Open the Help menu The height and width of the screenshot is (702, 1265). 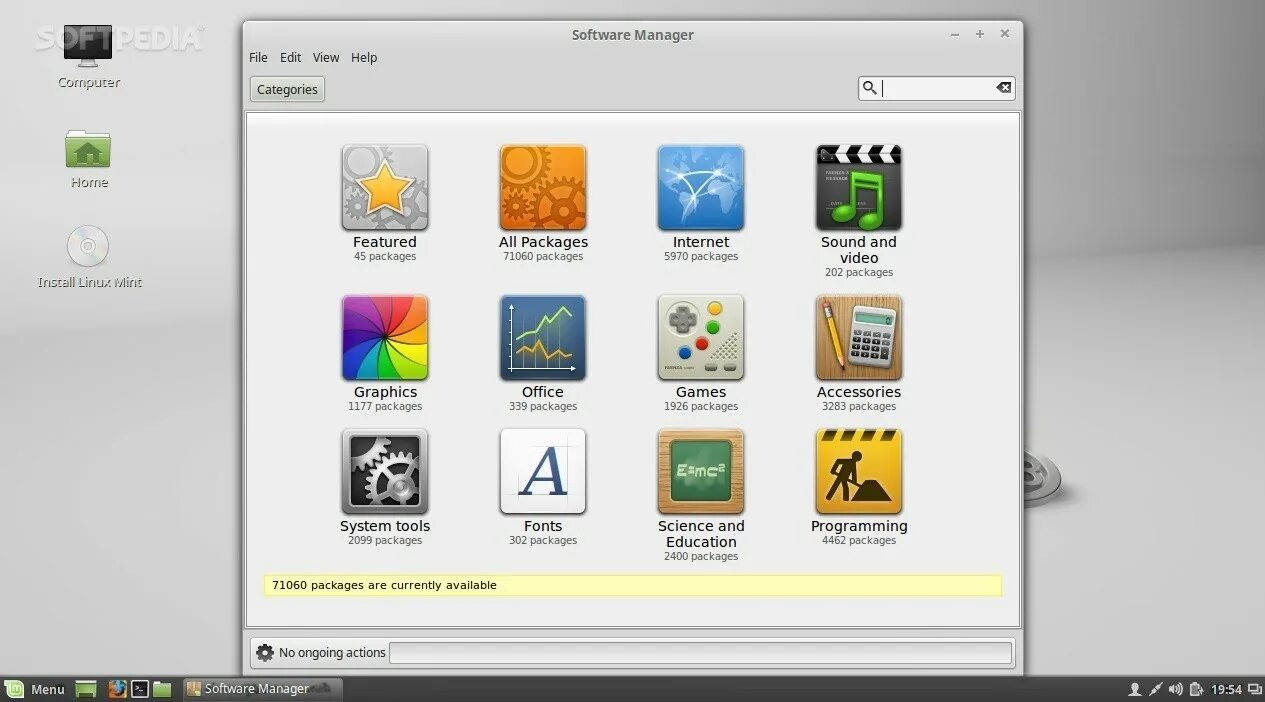[x=364, y=57]
